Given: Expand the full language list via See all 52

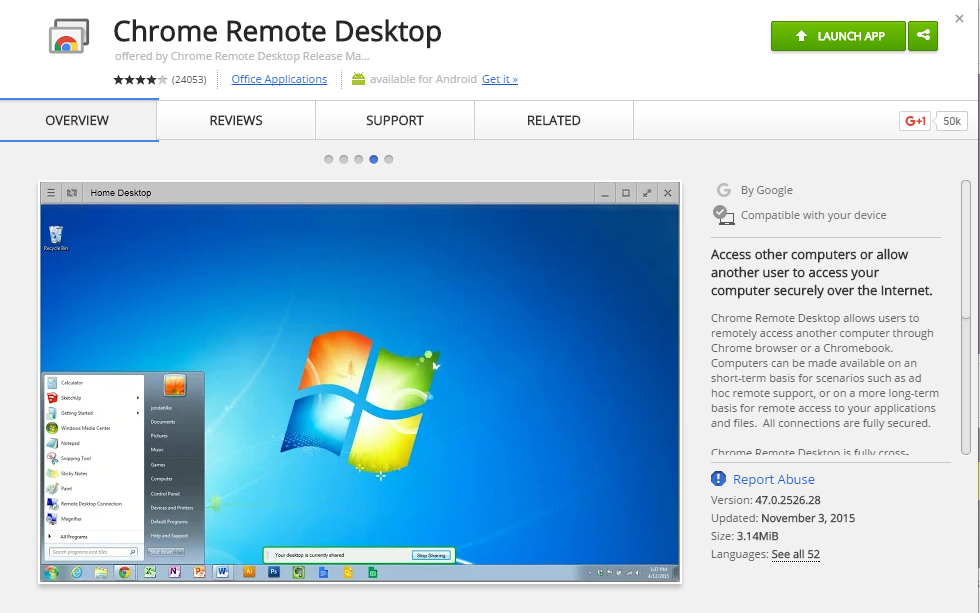Looking at the screenshot, I should pyautogui.click(x=795, y=554).
